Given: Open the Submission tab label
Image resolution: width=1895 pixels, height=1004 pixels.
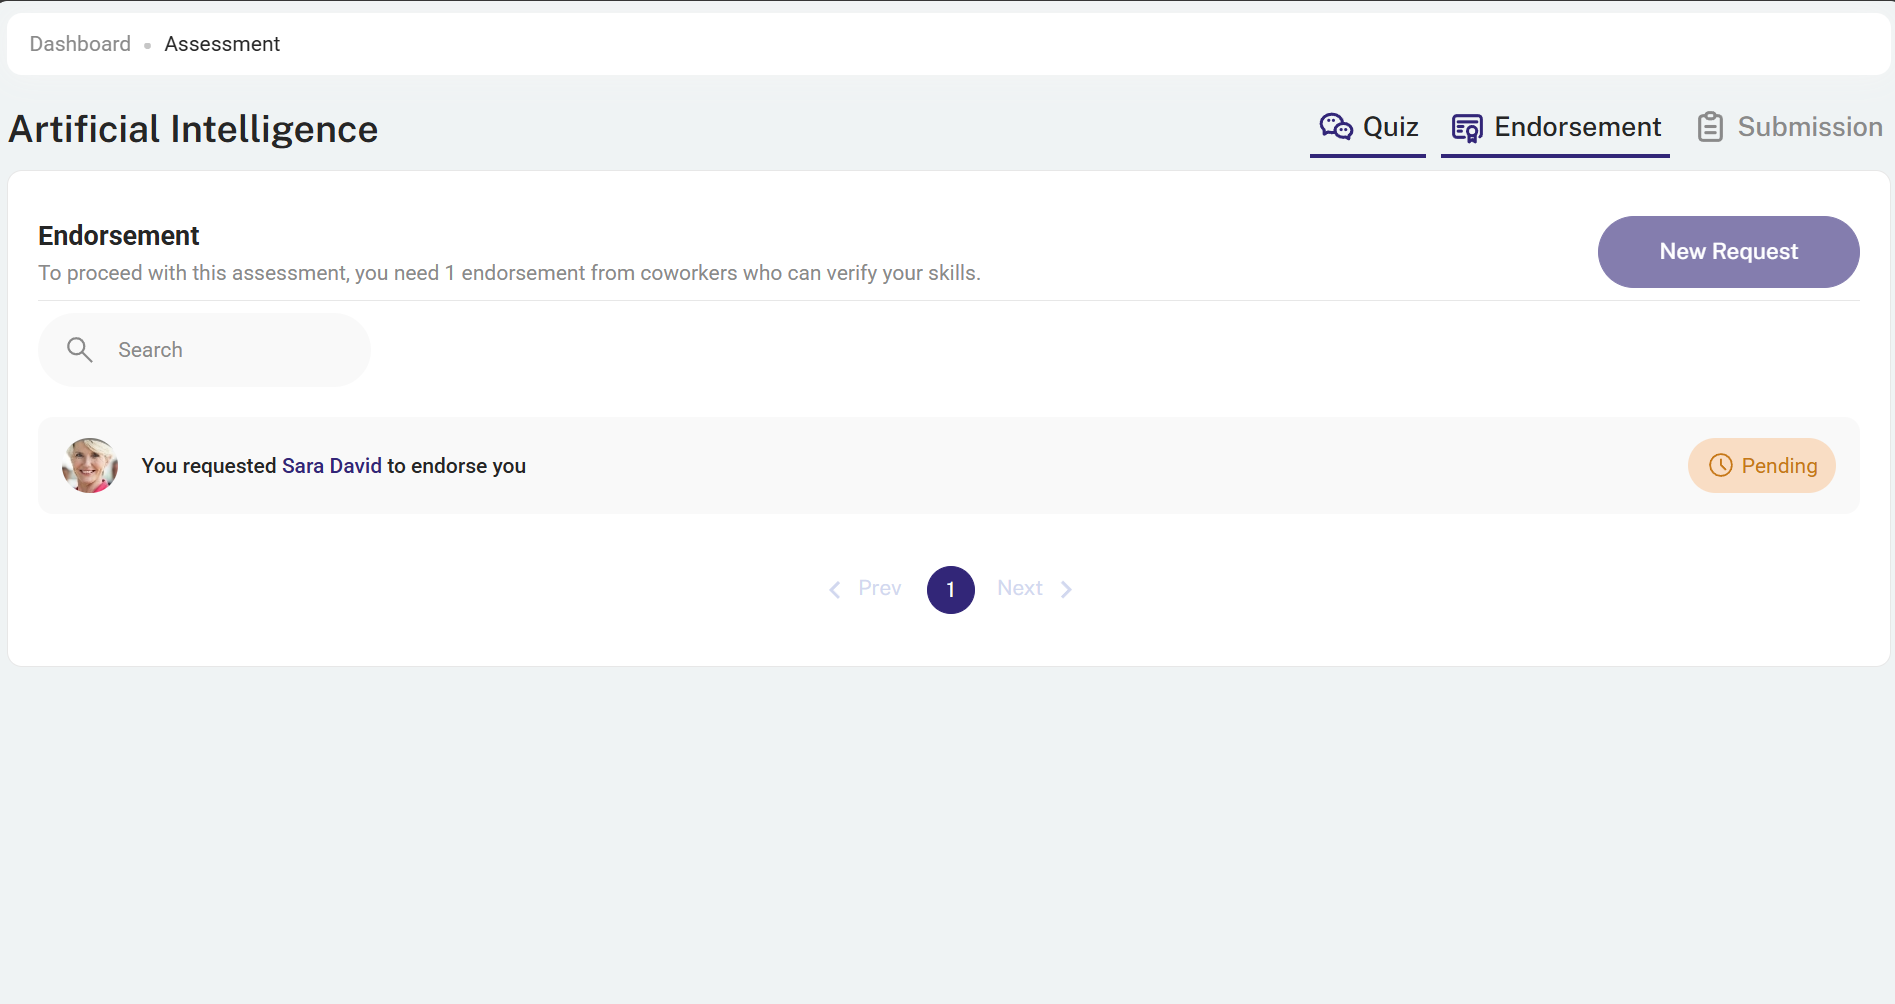Looking at the screenshot, I should [x=1809, y=127].
